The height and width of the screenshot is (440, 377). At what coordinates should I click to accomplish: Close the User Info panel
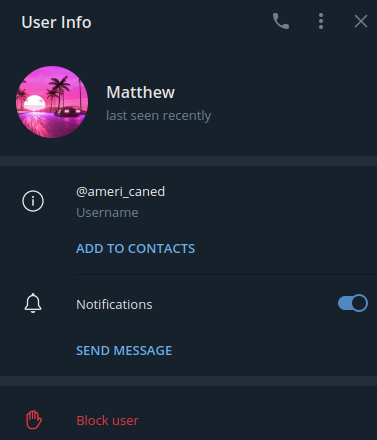coord(361,21)
